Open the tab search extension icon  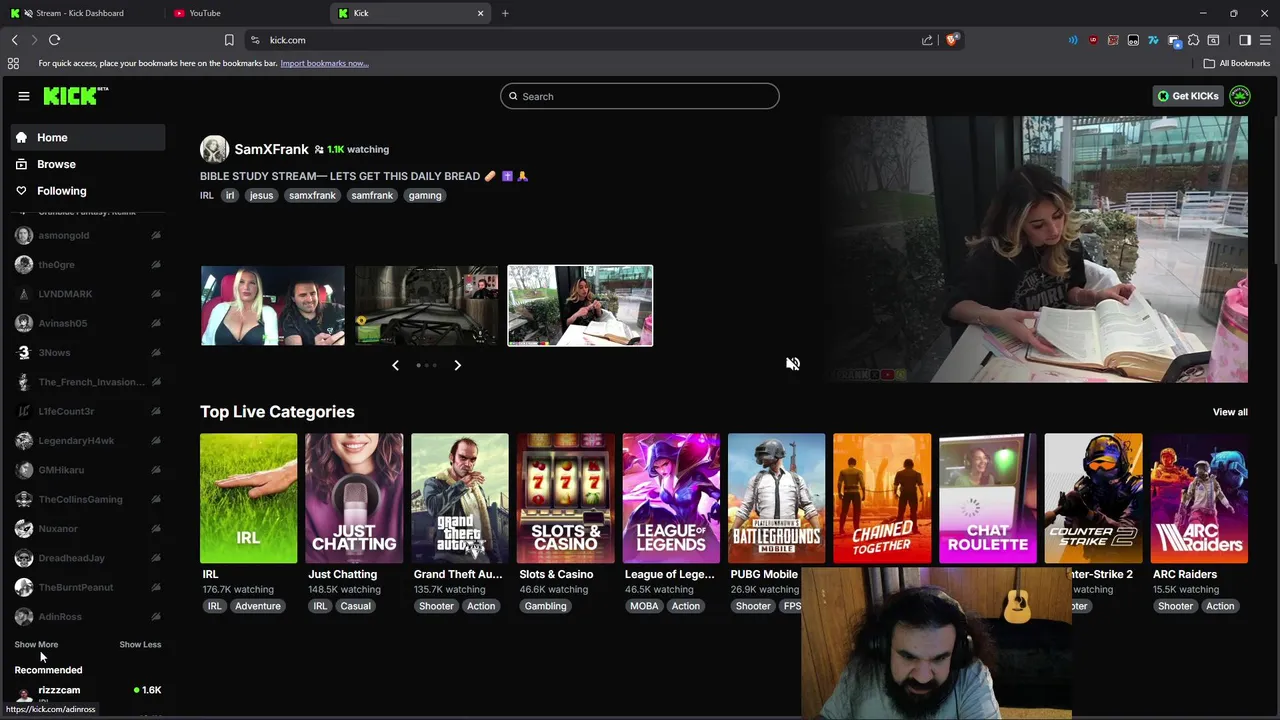[x=1213, y=40]
